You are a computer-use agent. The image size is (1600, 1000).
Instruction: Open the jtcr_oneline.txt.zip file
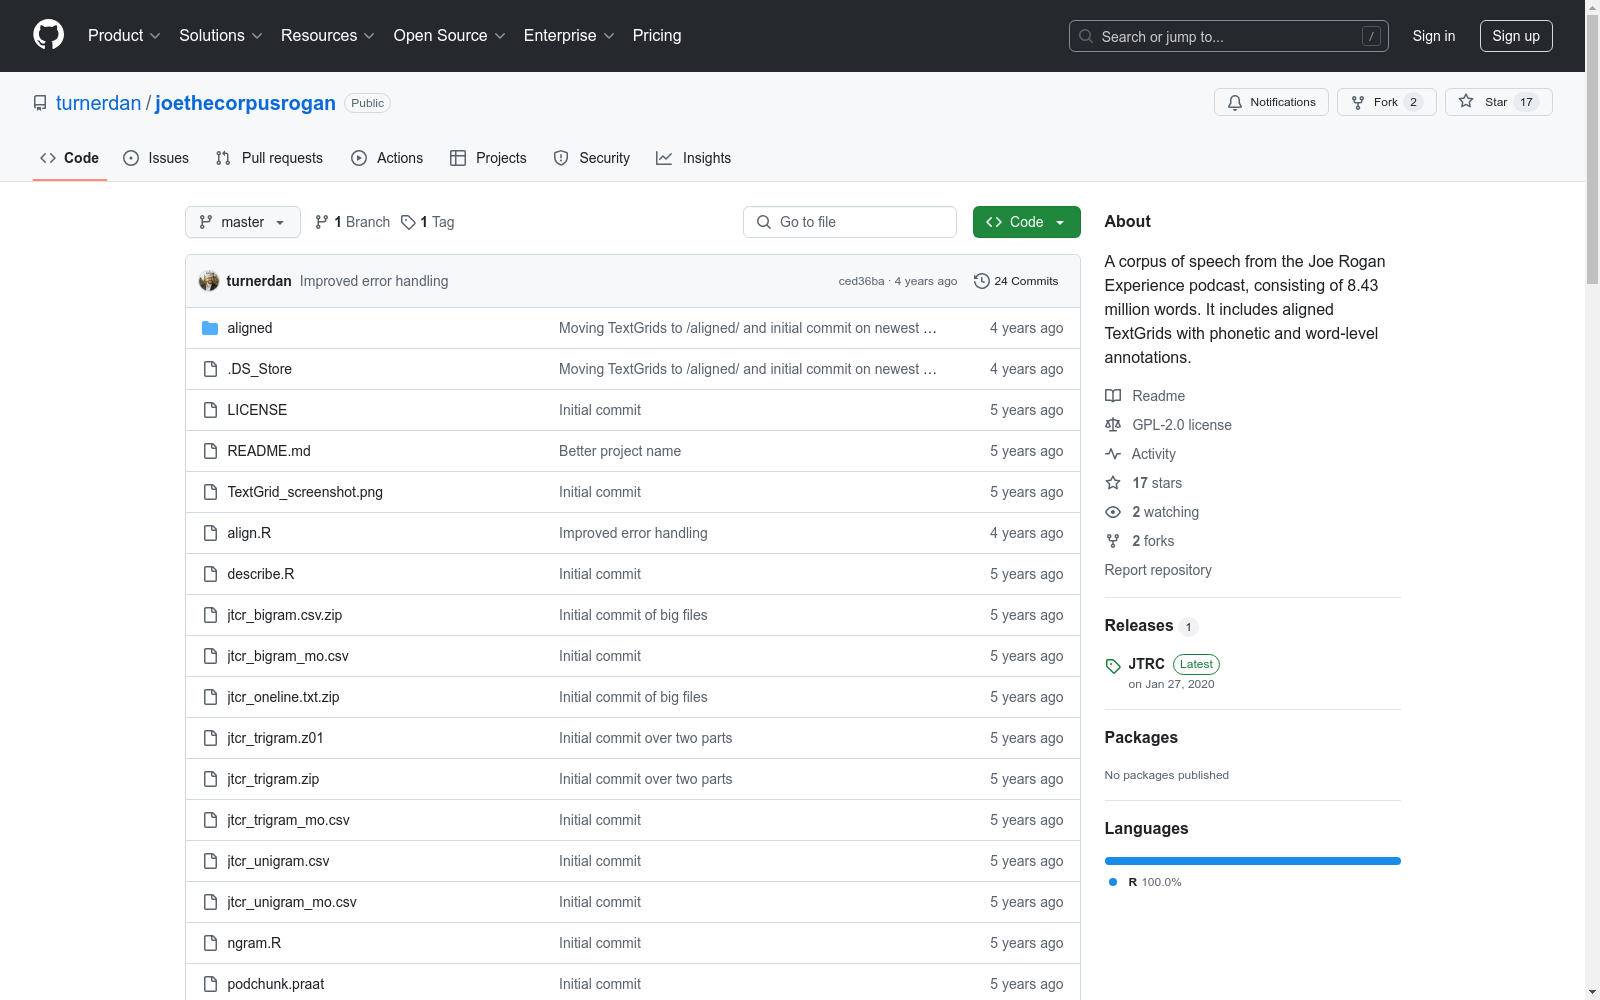[283, 697]
